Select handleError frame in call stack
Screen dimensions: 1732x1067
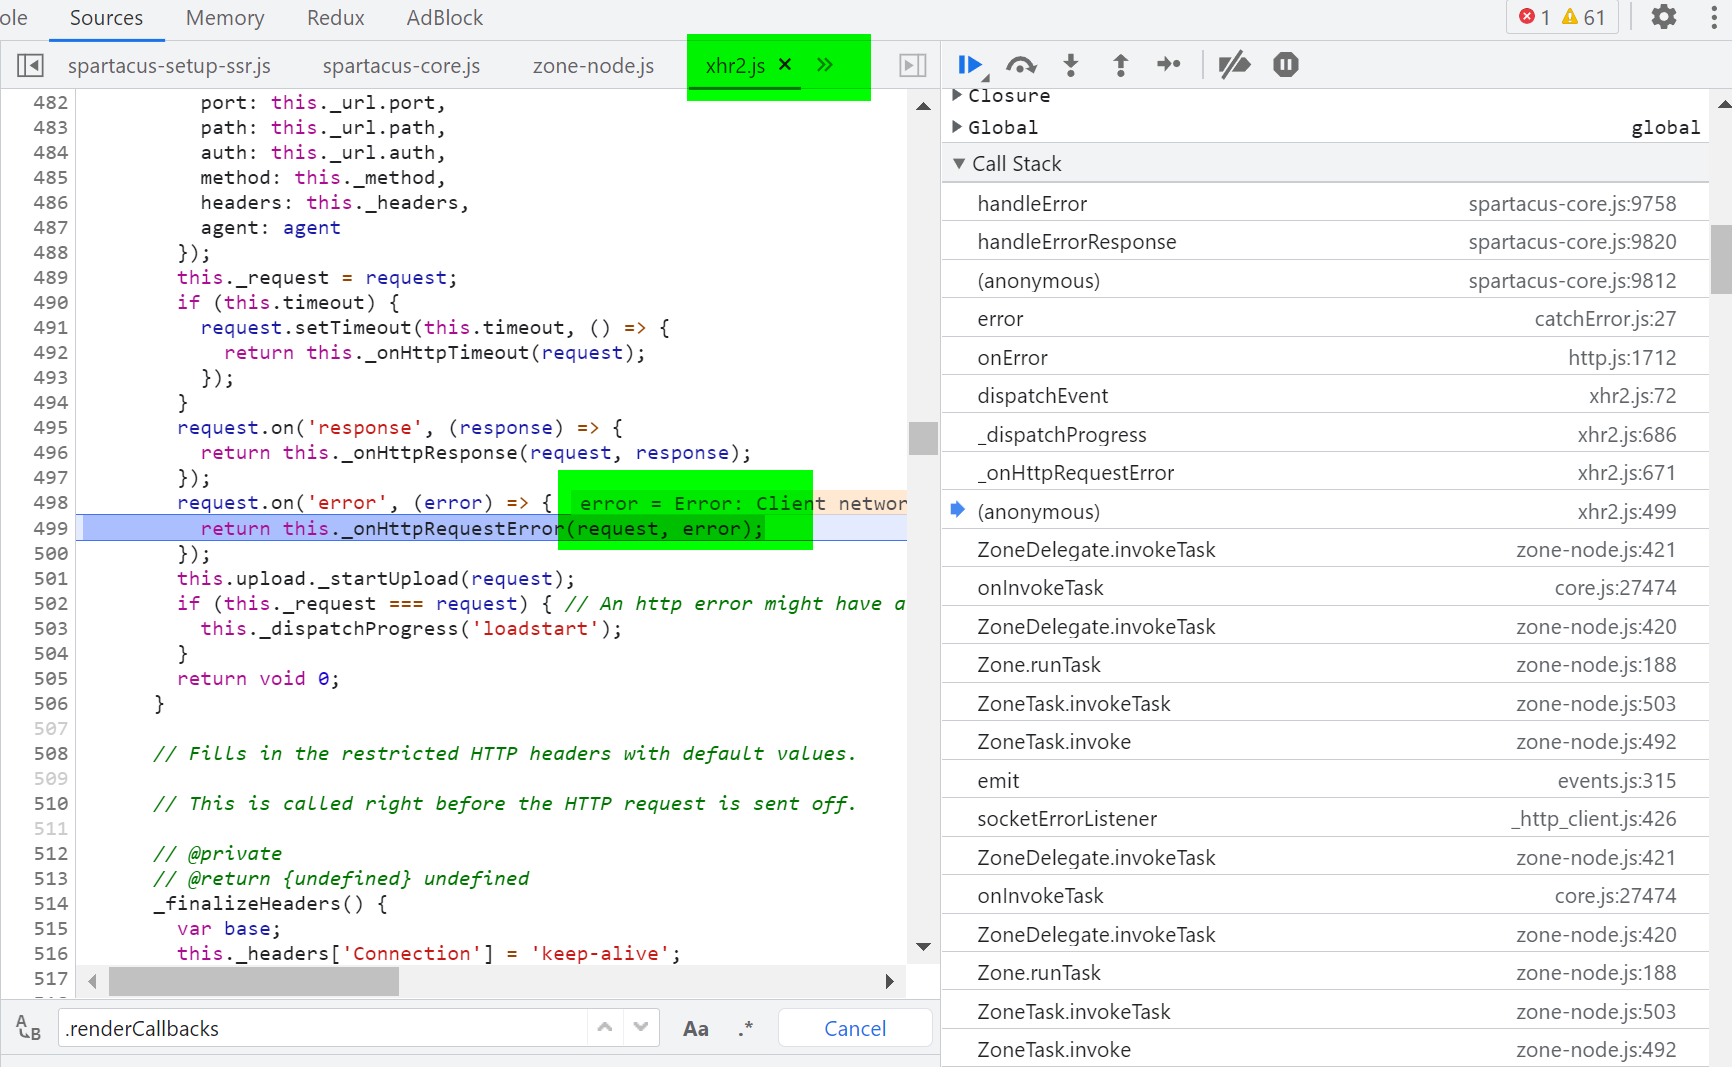click(x=1325, y=204)
